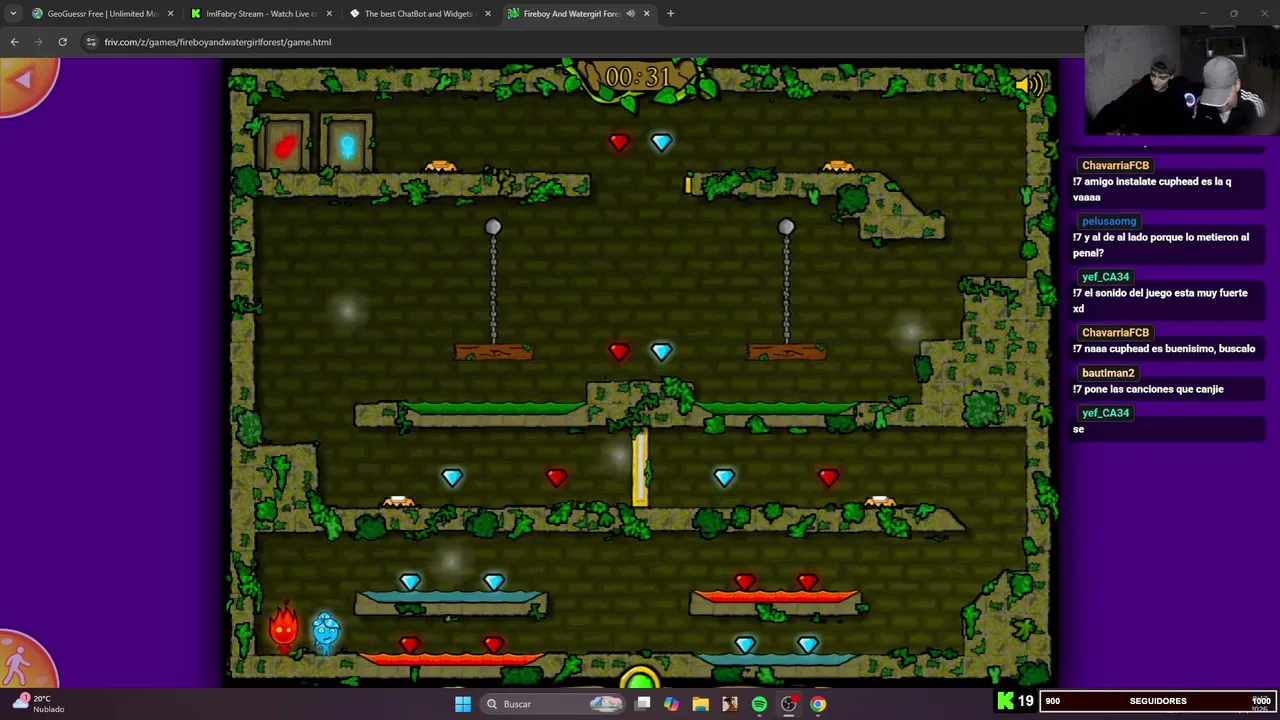Viewport: 1280px width, 720px height.
Task: Open a new browser tab
Action: [x=671, y=14]
